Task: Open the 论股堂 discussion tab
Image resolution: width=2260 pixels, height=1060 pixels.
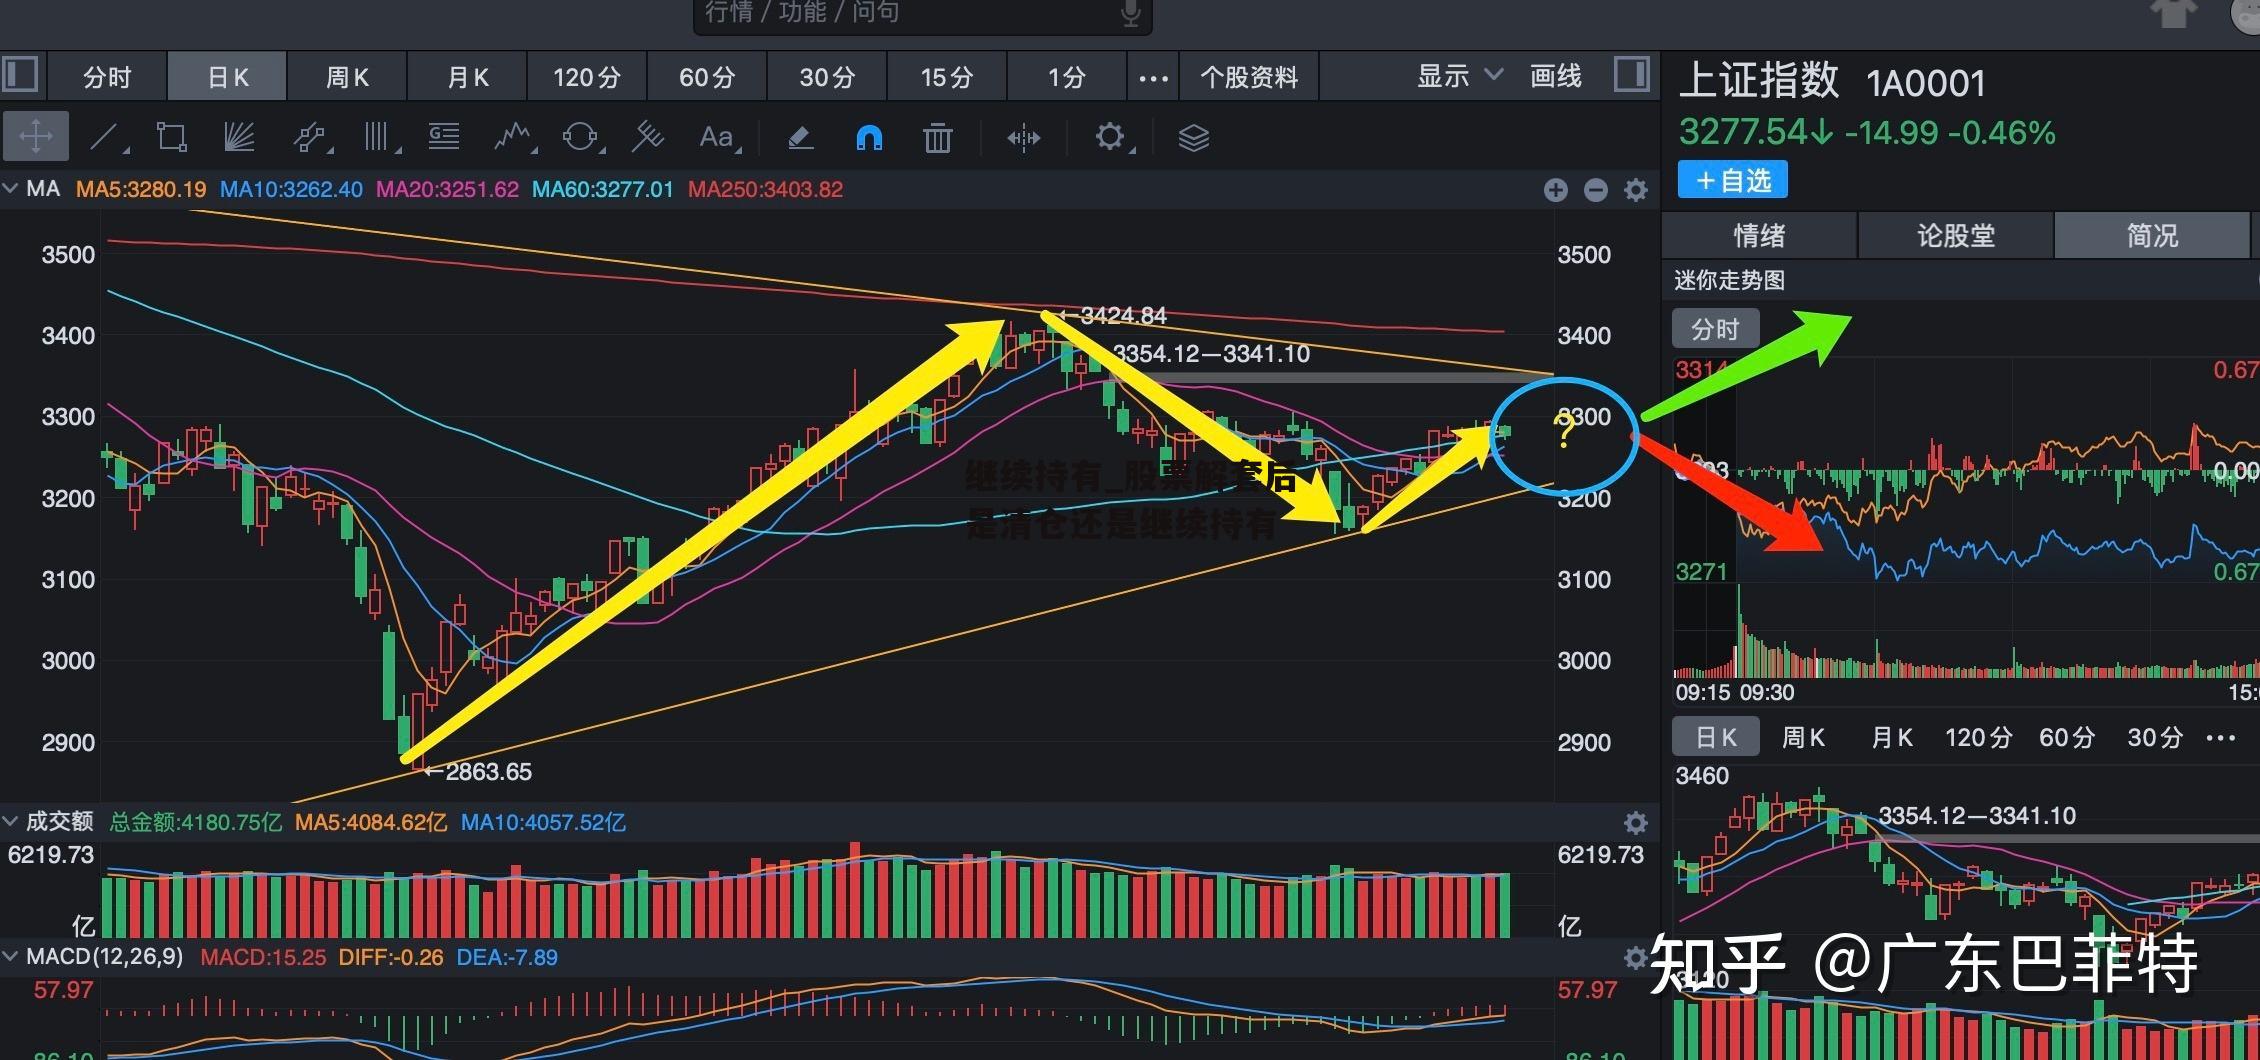Action: pos(1956,236)
